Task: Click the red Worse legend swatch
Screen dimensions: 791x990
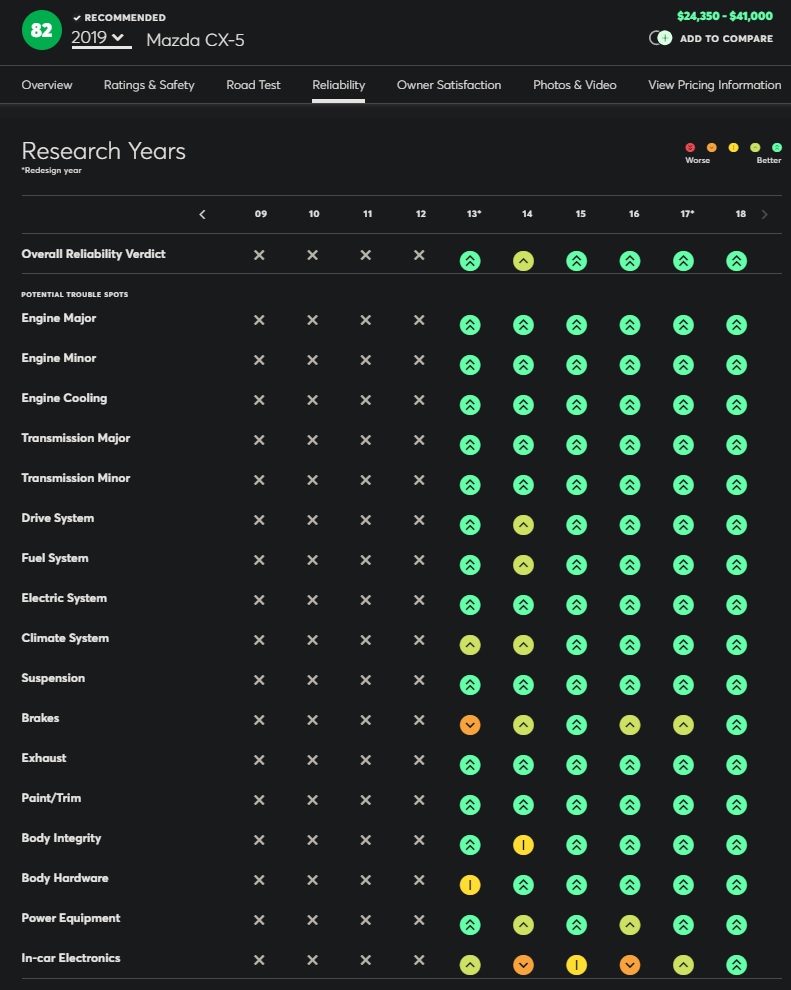Action: 690,147
